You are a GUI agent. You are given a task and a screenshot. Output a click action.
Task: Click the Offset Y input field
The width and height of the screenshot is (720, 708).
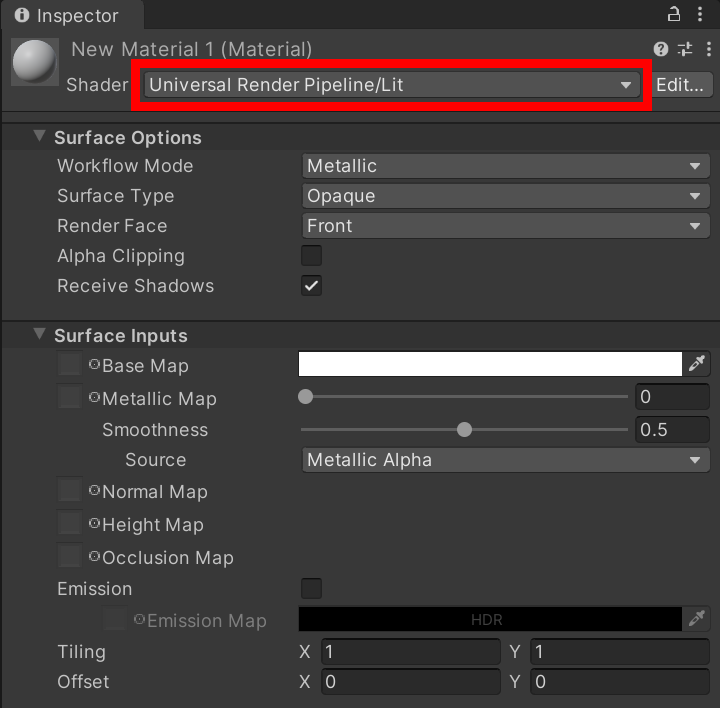[620, 681]
